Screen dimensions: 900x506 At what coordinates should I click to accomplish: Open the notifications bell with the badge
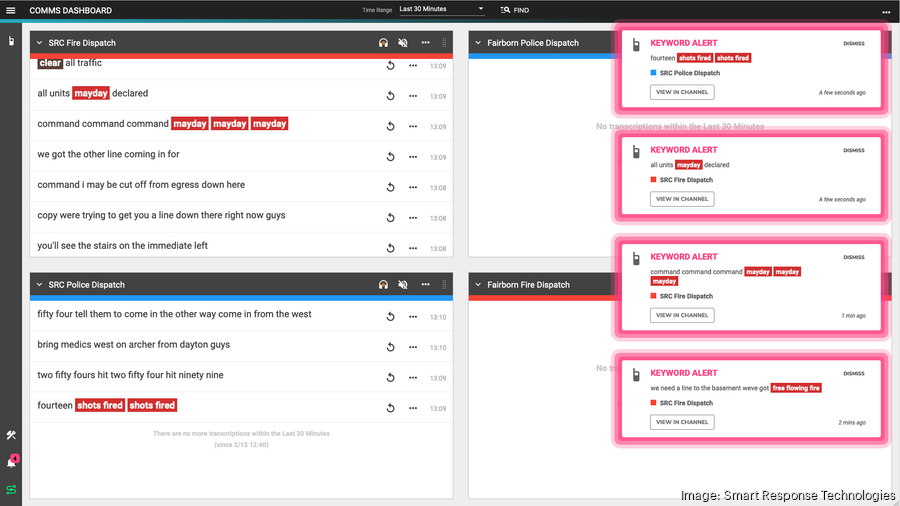pos(11,462)
